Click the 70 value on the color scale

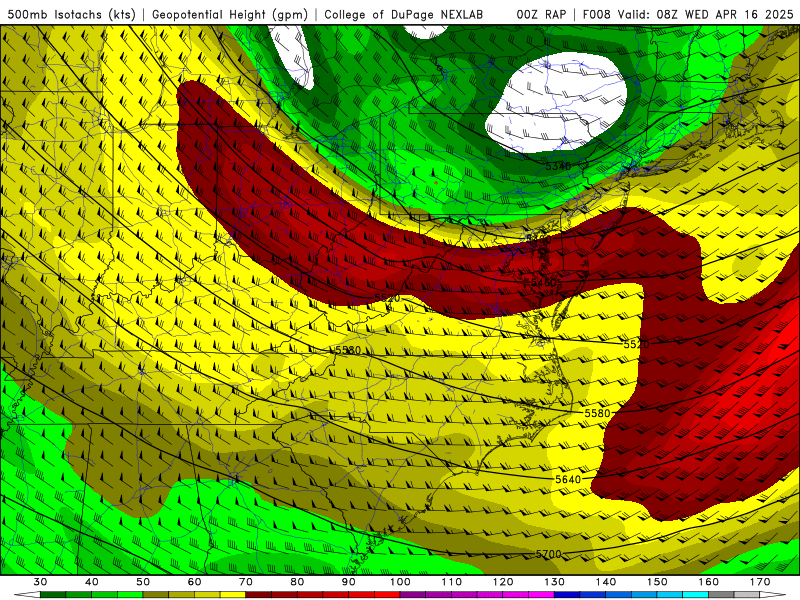click(x=246, y=582)
